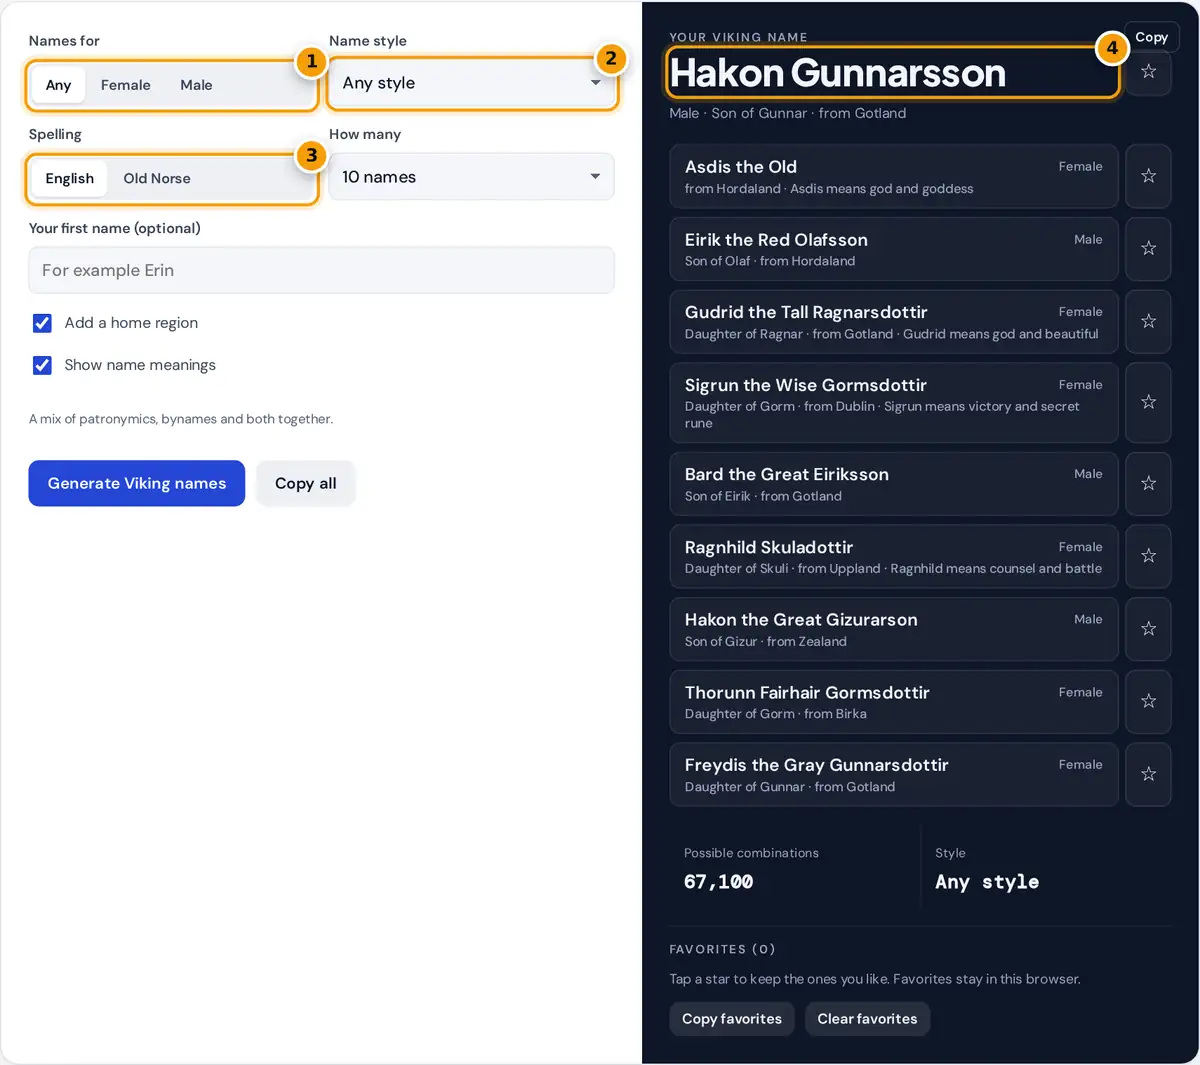Copy the main Viking name
The width and height of the screenshot is (1200, 1065).
(1151, 37)
